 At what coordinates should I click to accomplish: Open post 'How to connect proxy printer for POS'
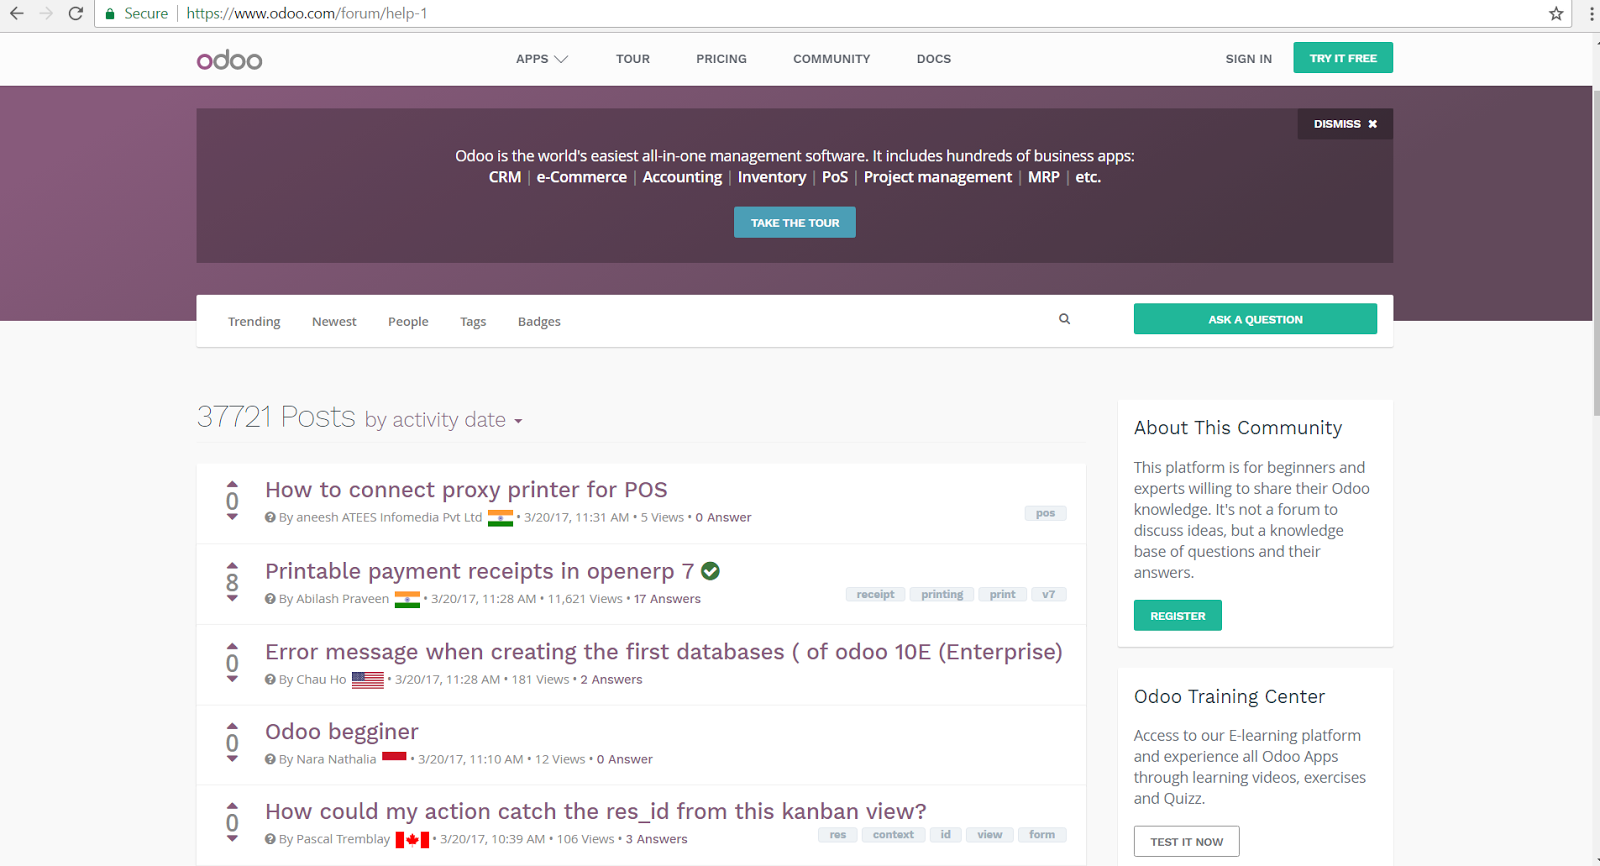point(466,490)
